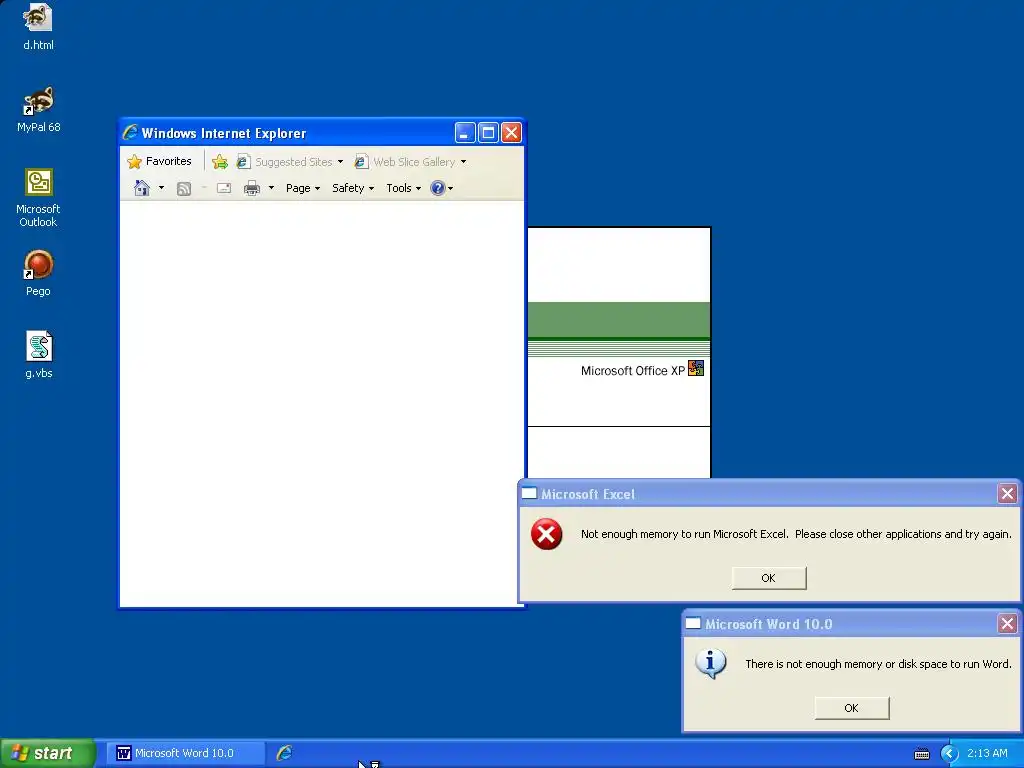Open the Tools menu
Image resolution: width=1024 pixels, height=768 pixels.
pos(403,188)
